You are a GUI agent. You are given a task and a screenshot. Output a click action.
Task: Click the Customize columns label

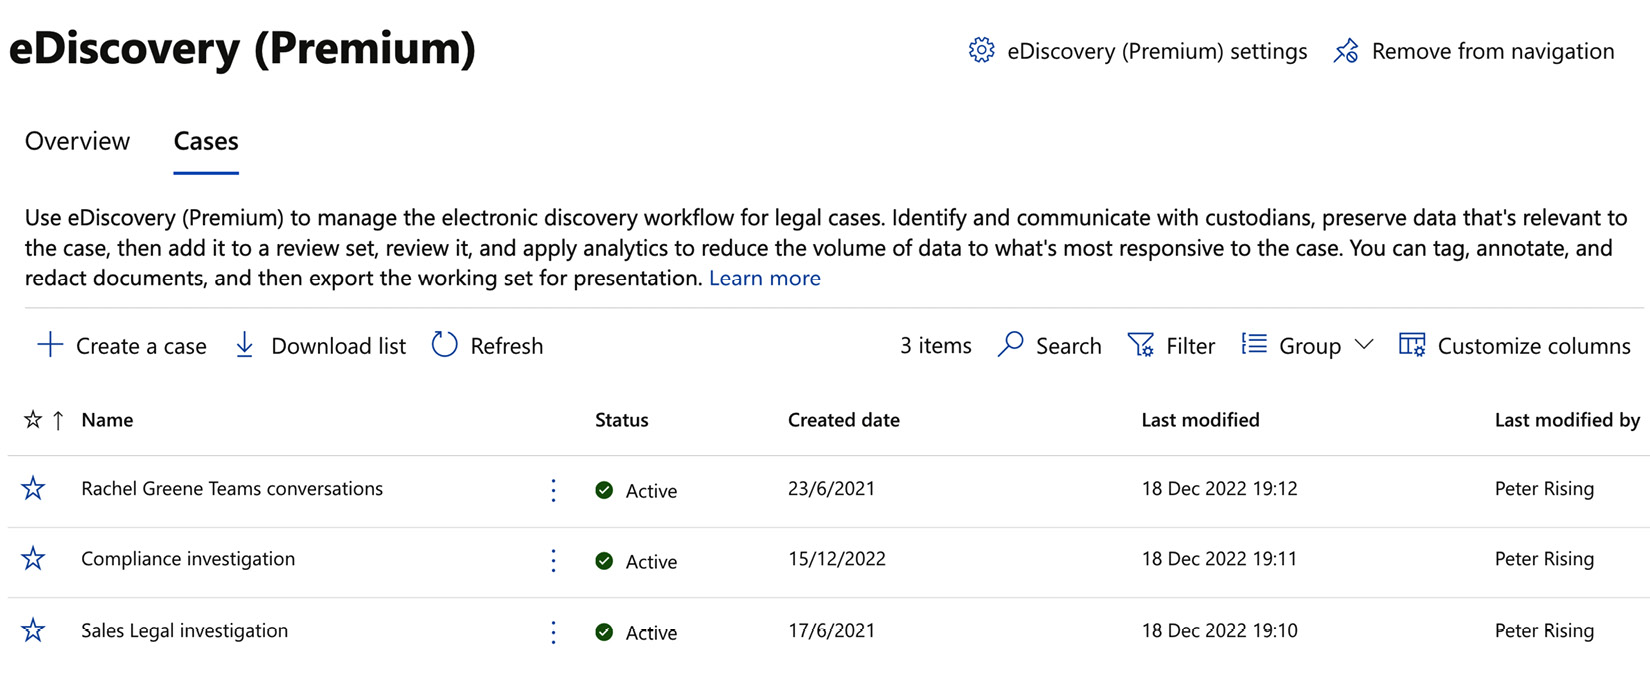[1534, 346]
